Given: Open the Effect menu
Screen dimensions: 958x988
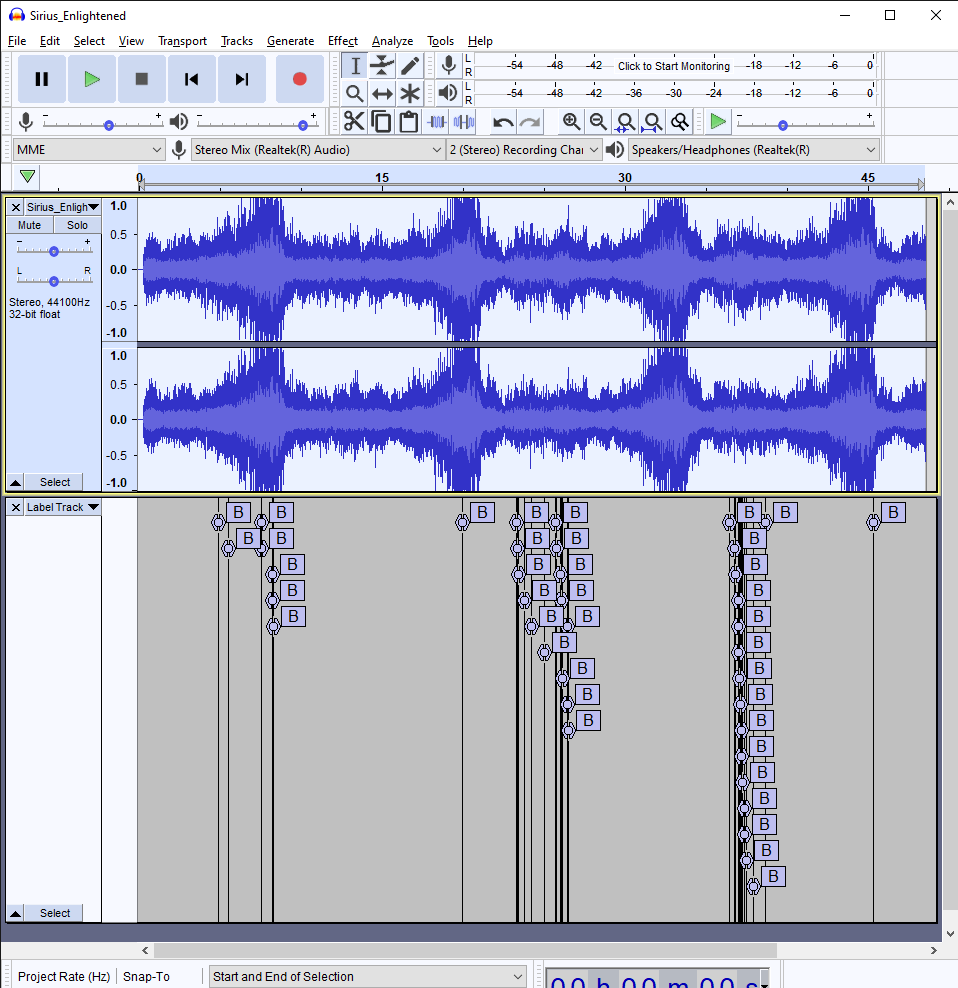Looking at the screenshot, I should tap(343, 41).
